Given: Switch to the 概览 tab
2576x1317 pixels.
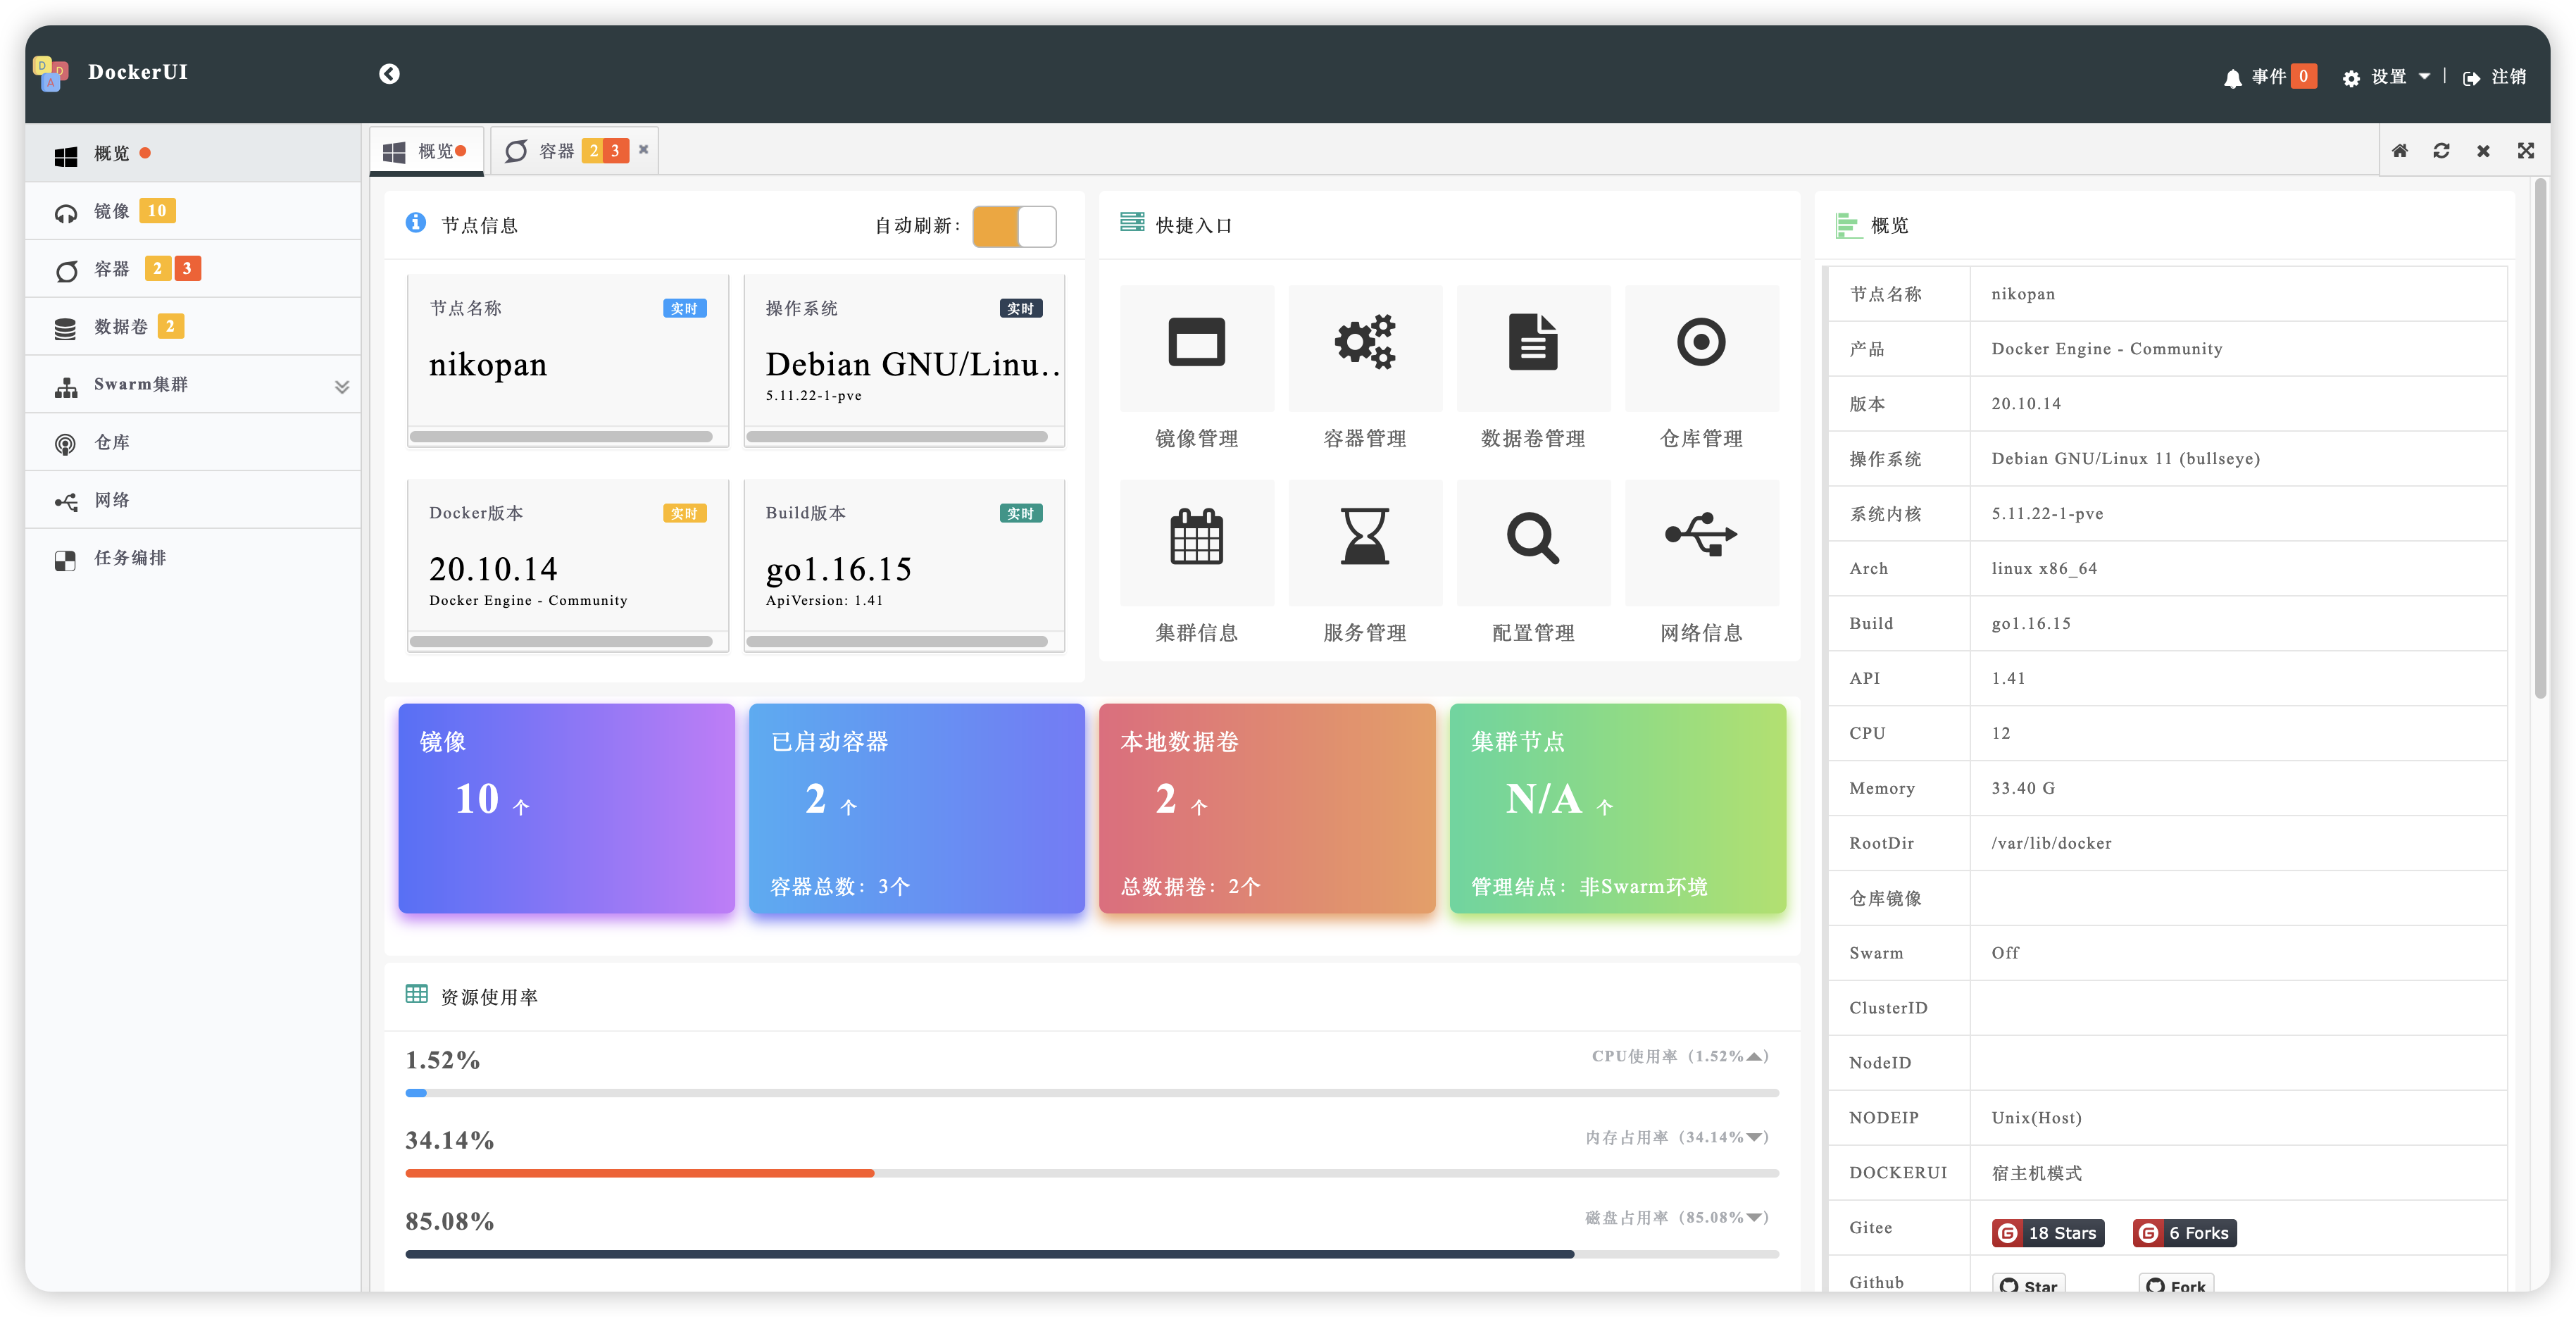Looking at the screenshot, I should pyautogui.click(x=427, y=150).
